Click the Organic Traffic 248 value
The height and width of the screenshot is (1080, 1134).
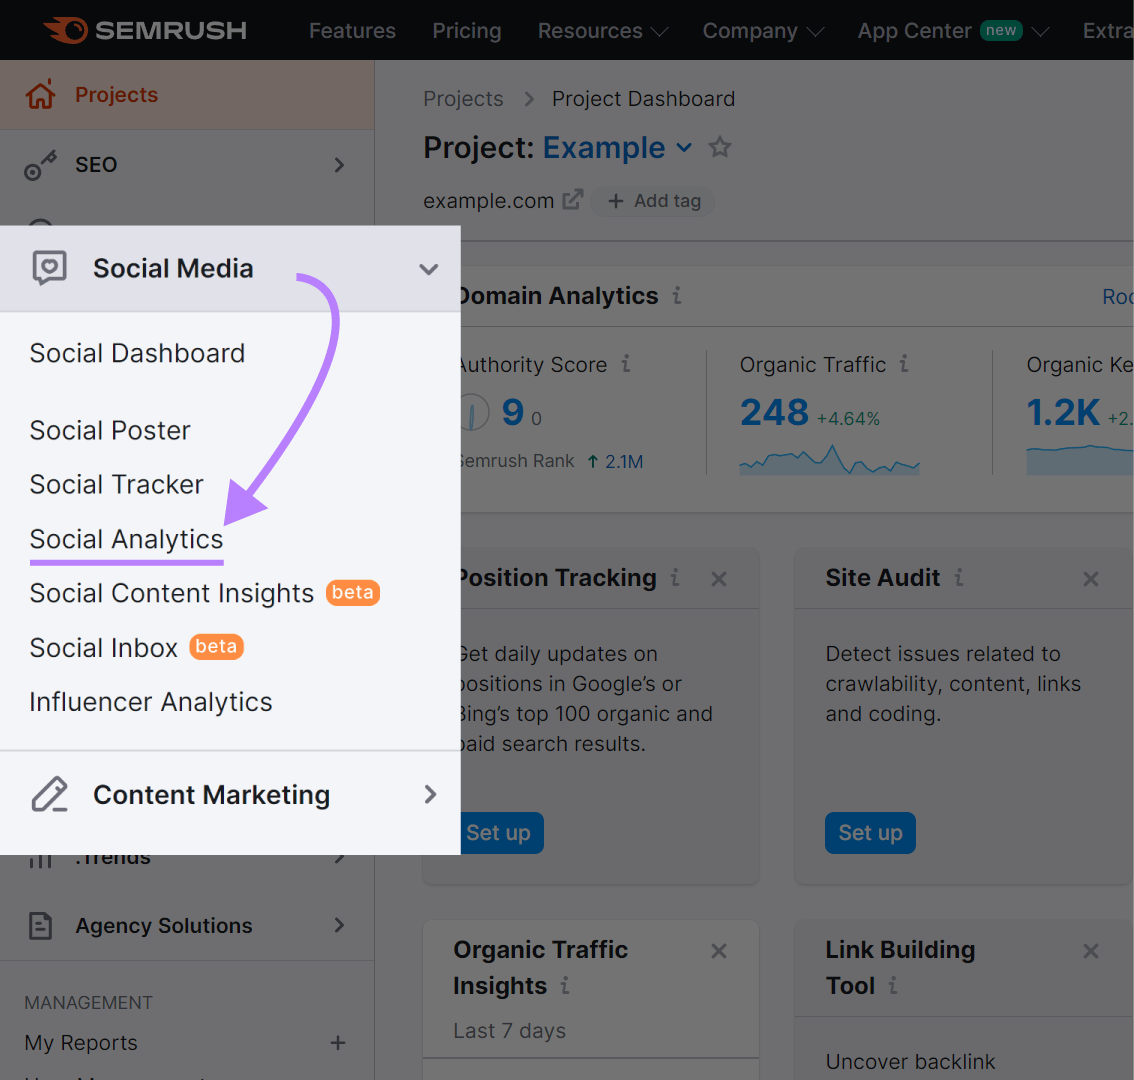[x=774, y=412]
